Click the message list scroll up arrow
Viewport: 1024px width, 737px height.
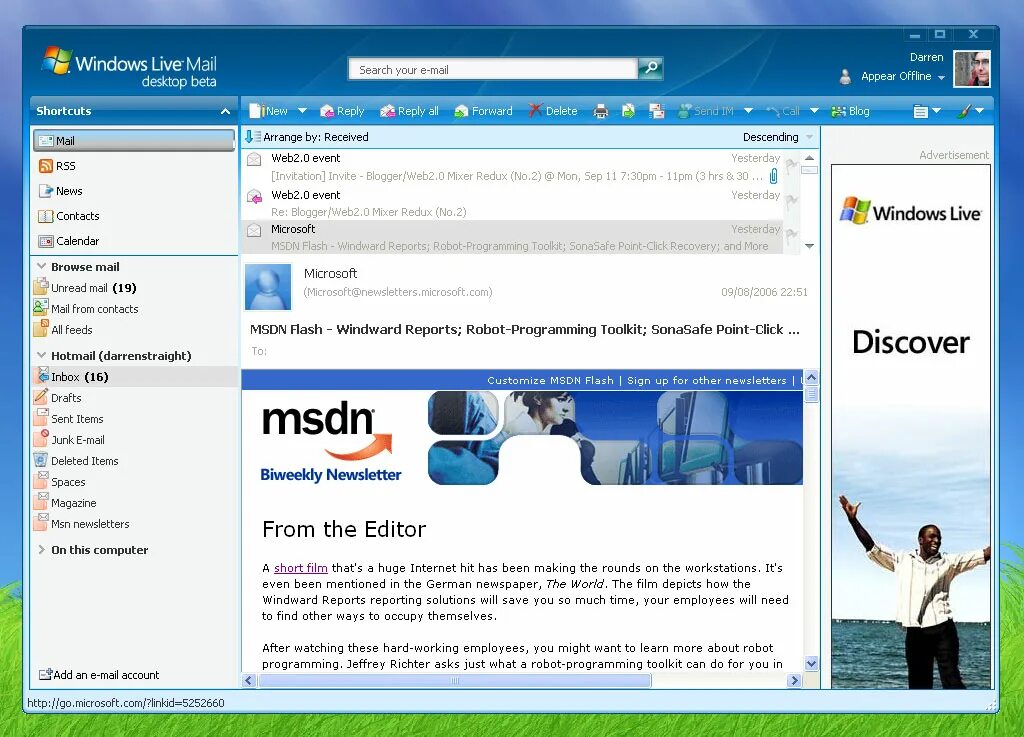point(810,158)
